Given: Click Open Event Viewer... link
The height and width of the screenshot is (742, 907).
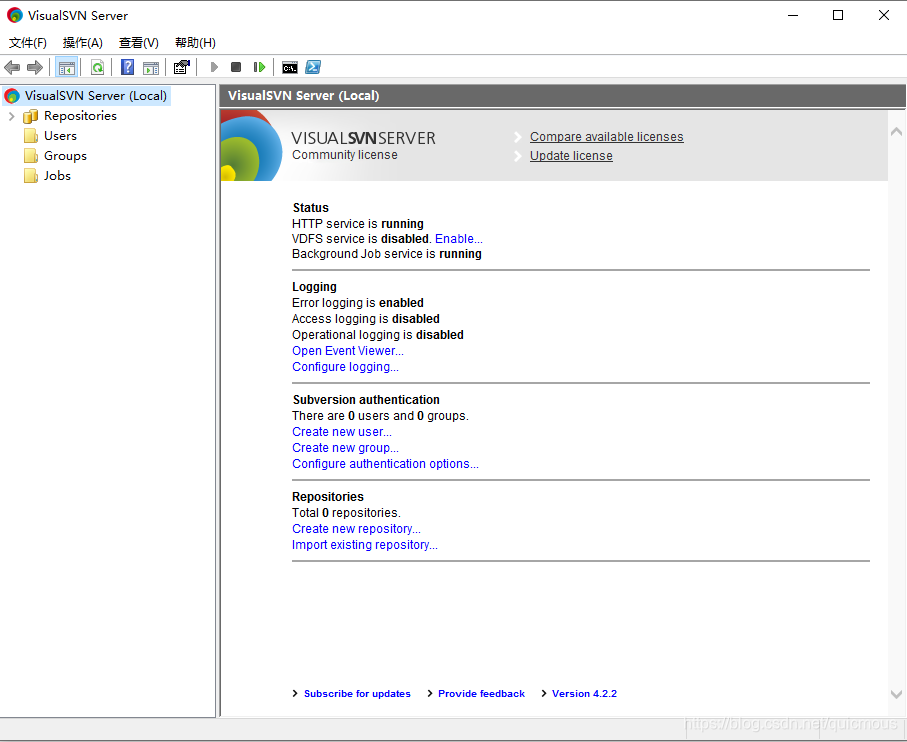Looking at the screenshot, I should [x=348, y=351].
